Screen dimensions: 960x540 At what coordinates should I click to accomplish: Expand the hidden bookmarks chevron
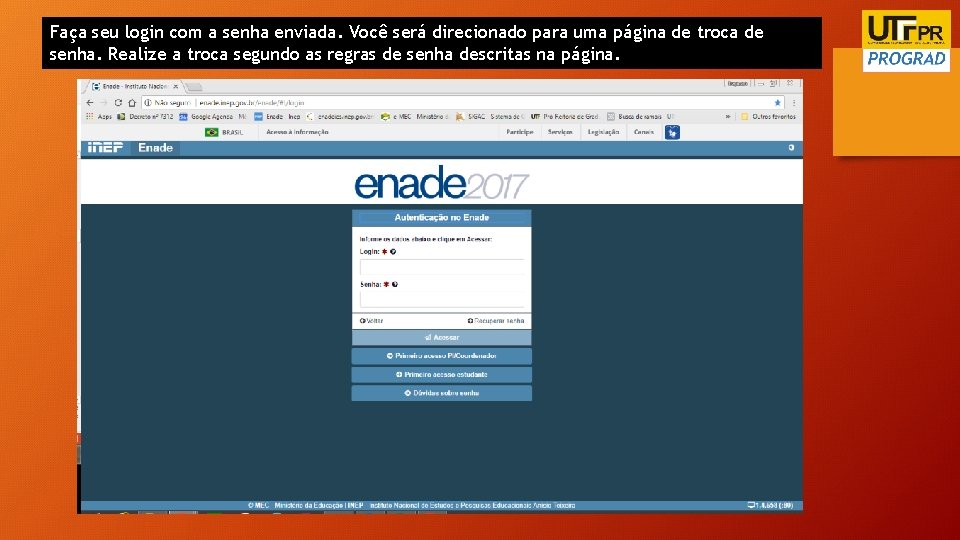(728, 116)
